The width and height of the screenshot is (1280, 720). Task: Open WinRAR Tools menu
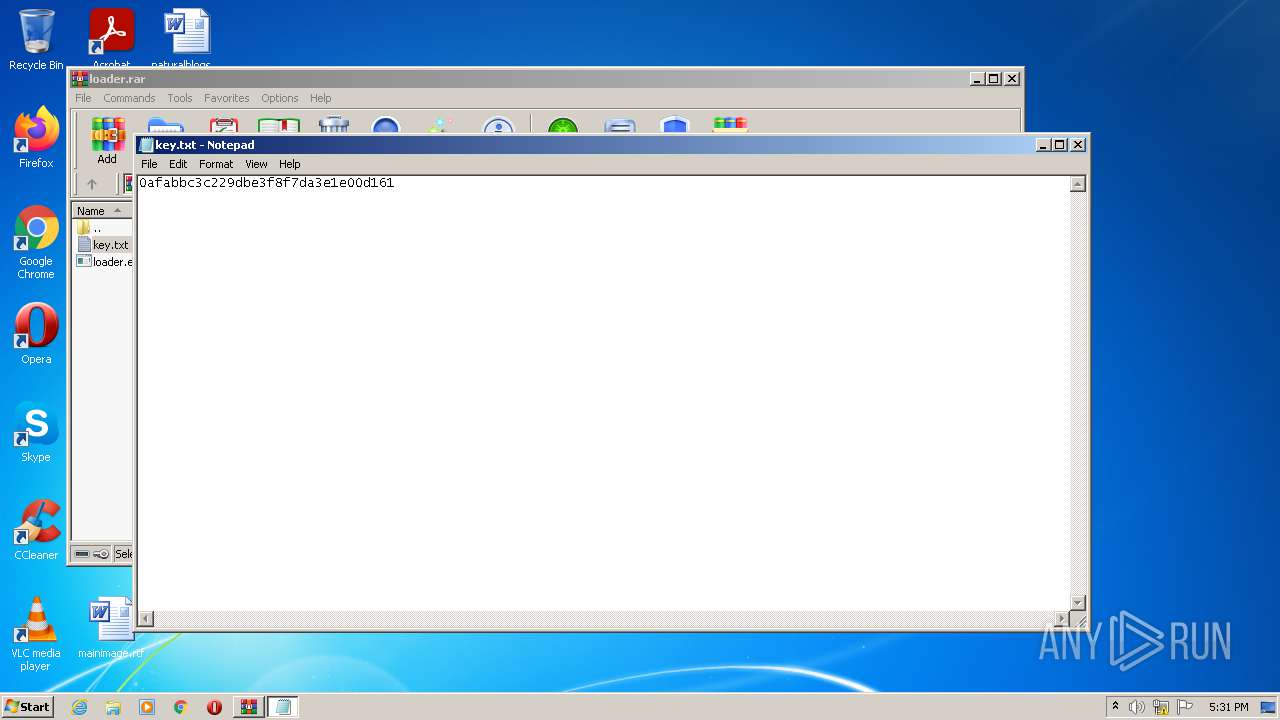(180, 98)
